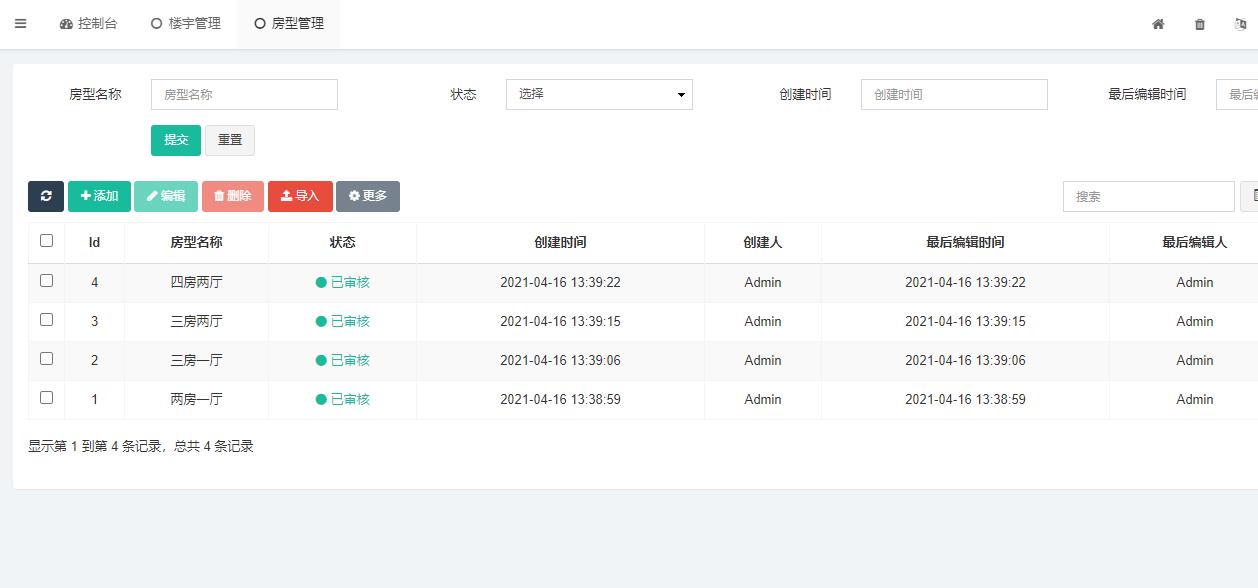
Task: Click the red 导入 import button
Action: click(x=300, y=196)
